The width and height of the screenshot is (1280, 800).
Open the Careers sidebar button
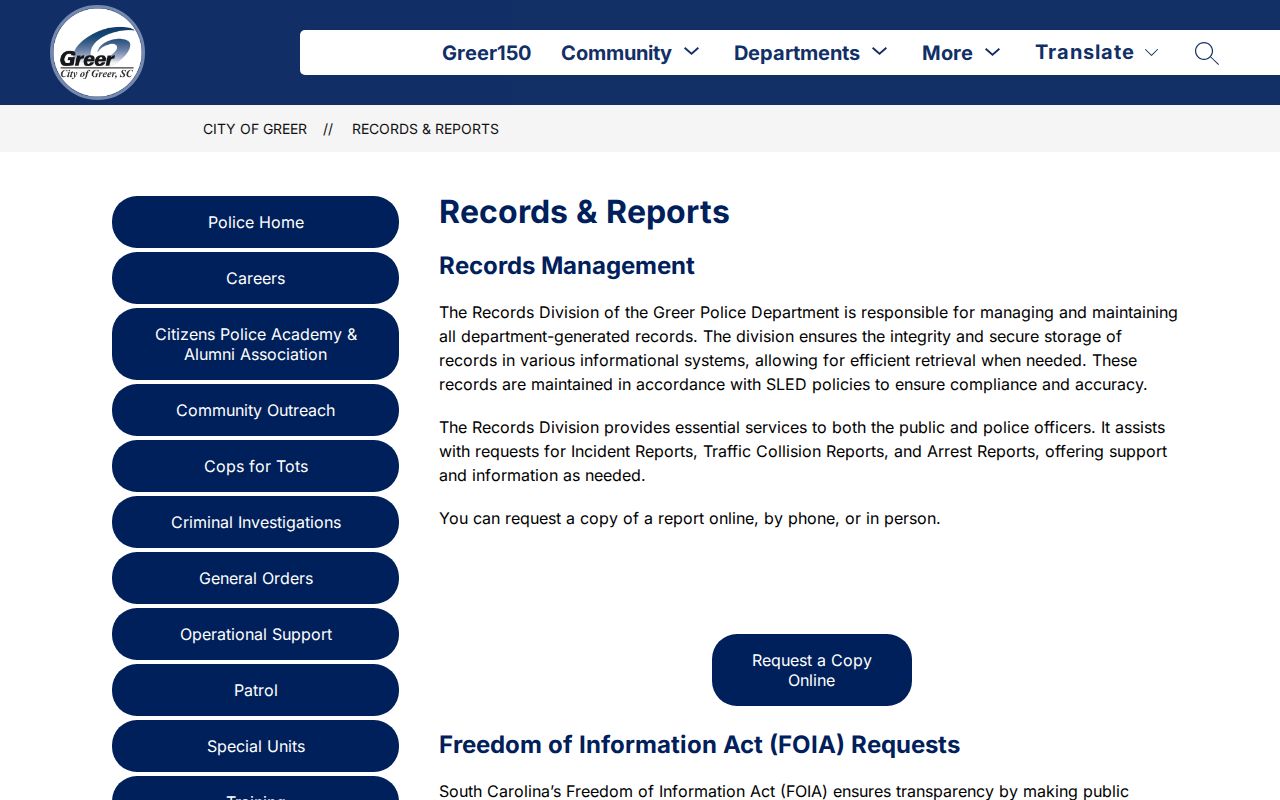point(255,278)
